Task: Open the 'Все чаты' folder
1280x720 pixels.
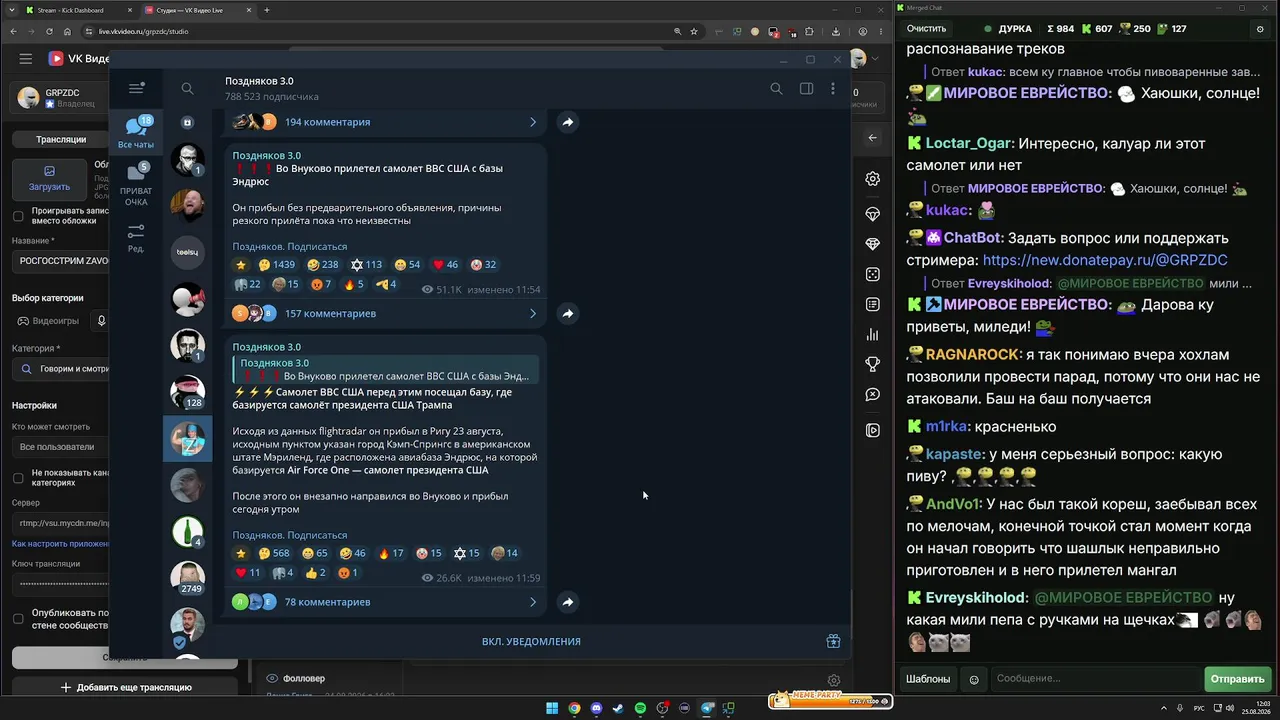Action: coord(136,133)
